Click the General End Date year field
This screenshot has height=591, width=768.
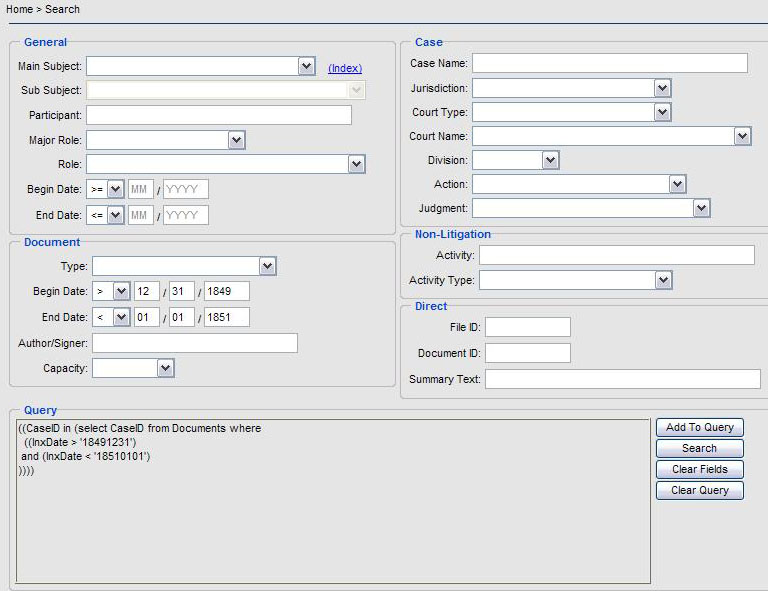click(x=186, y=215)
